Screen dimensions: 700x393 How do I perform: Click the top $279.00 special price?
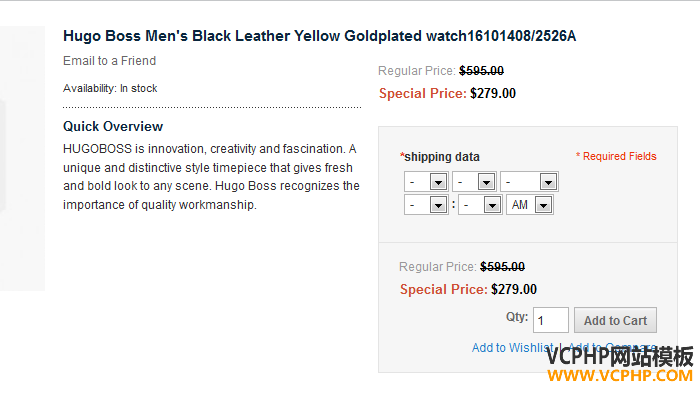(493, 93)
